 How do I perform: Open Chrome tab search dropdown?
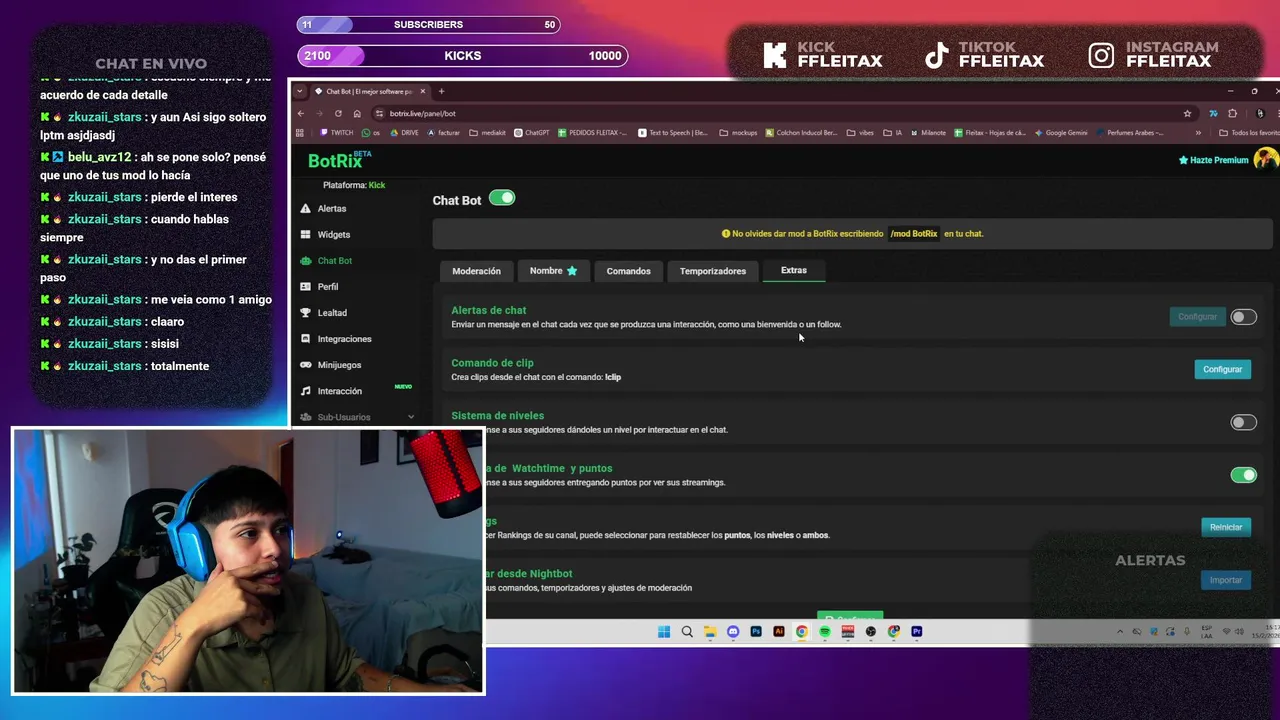(x=299, y=91)
